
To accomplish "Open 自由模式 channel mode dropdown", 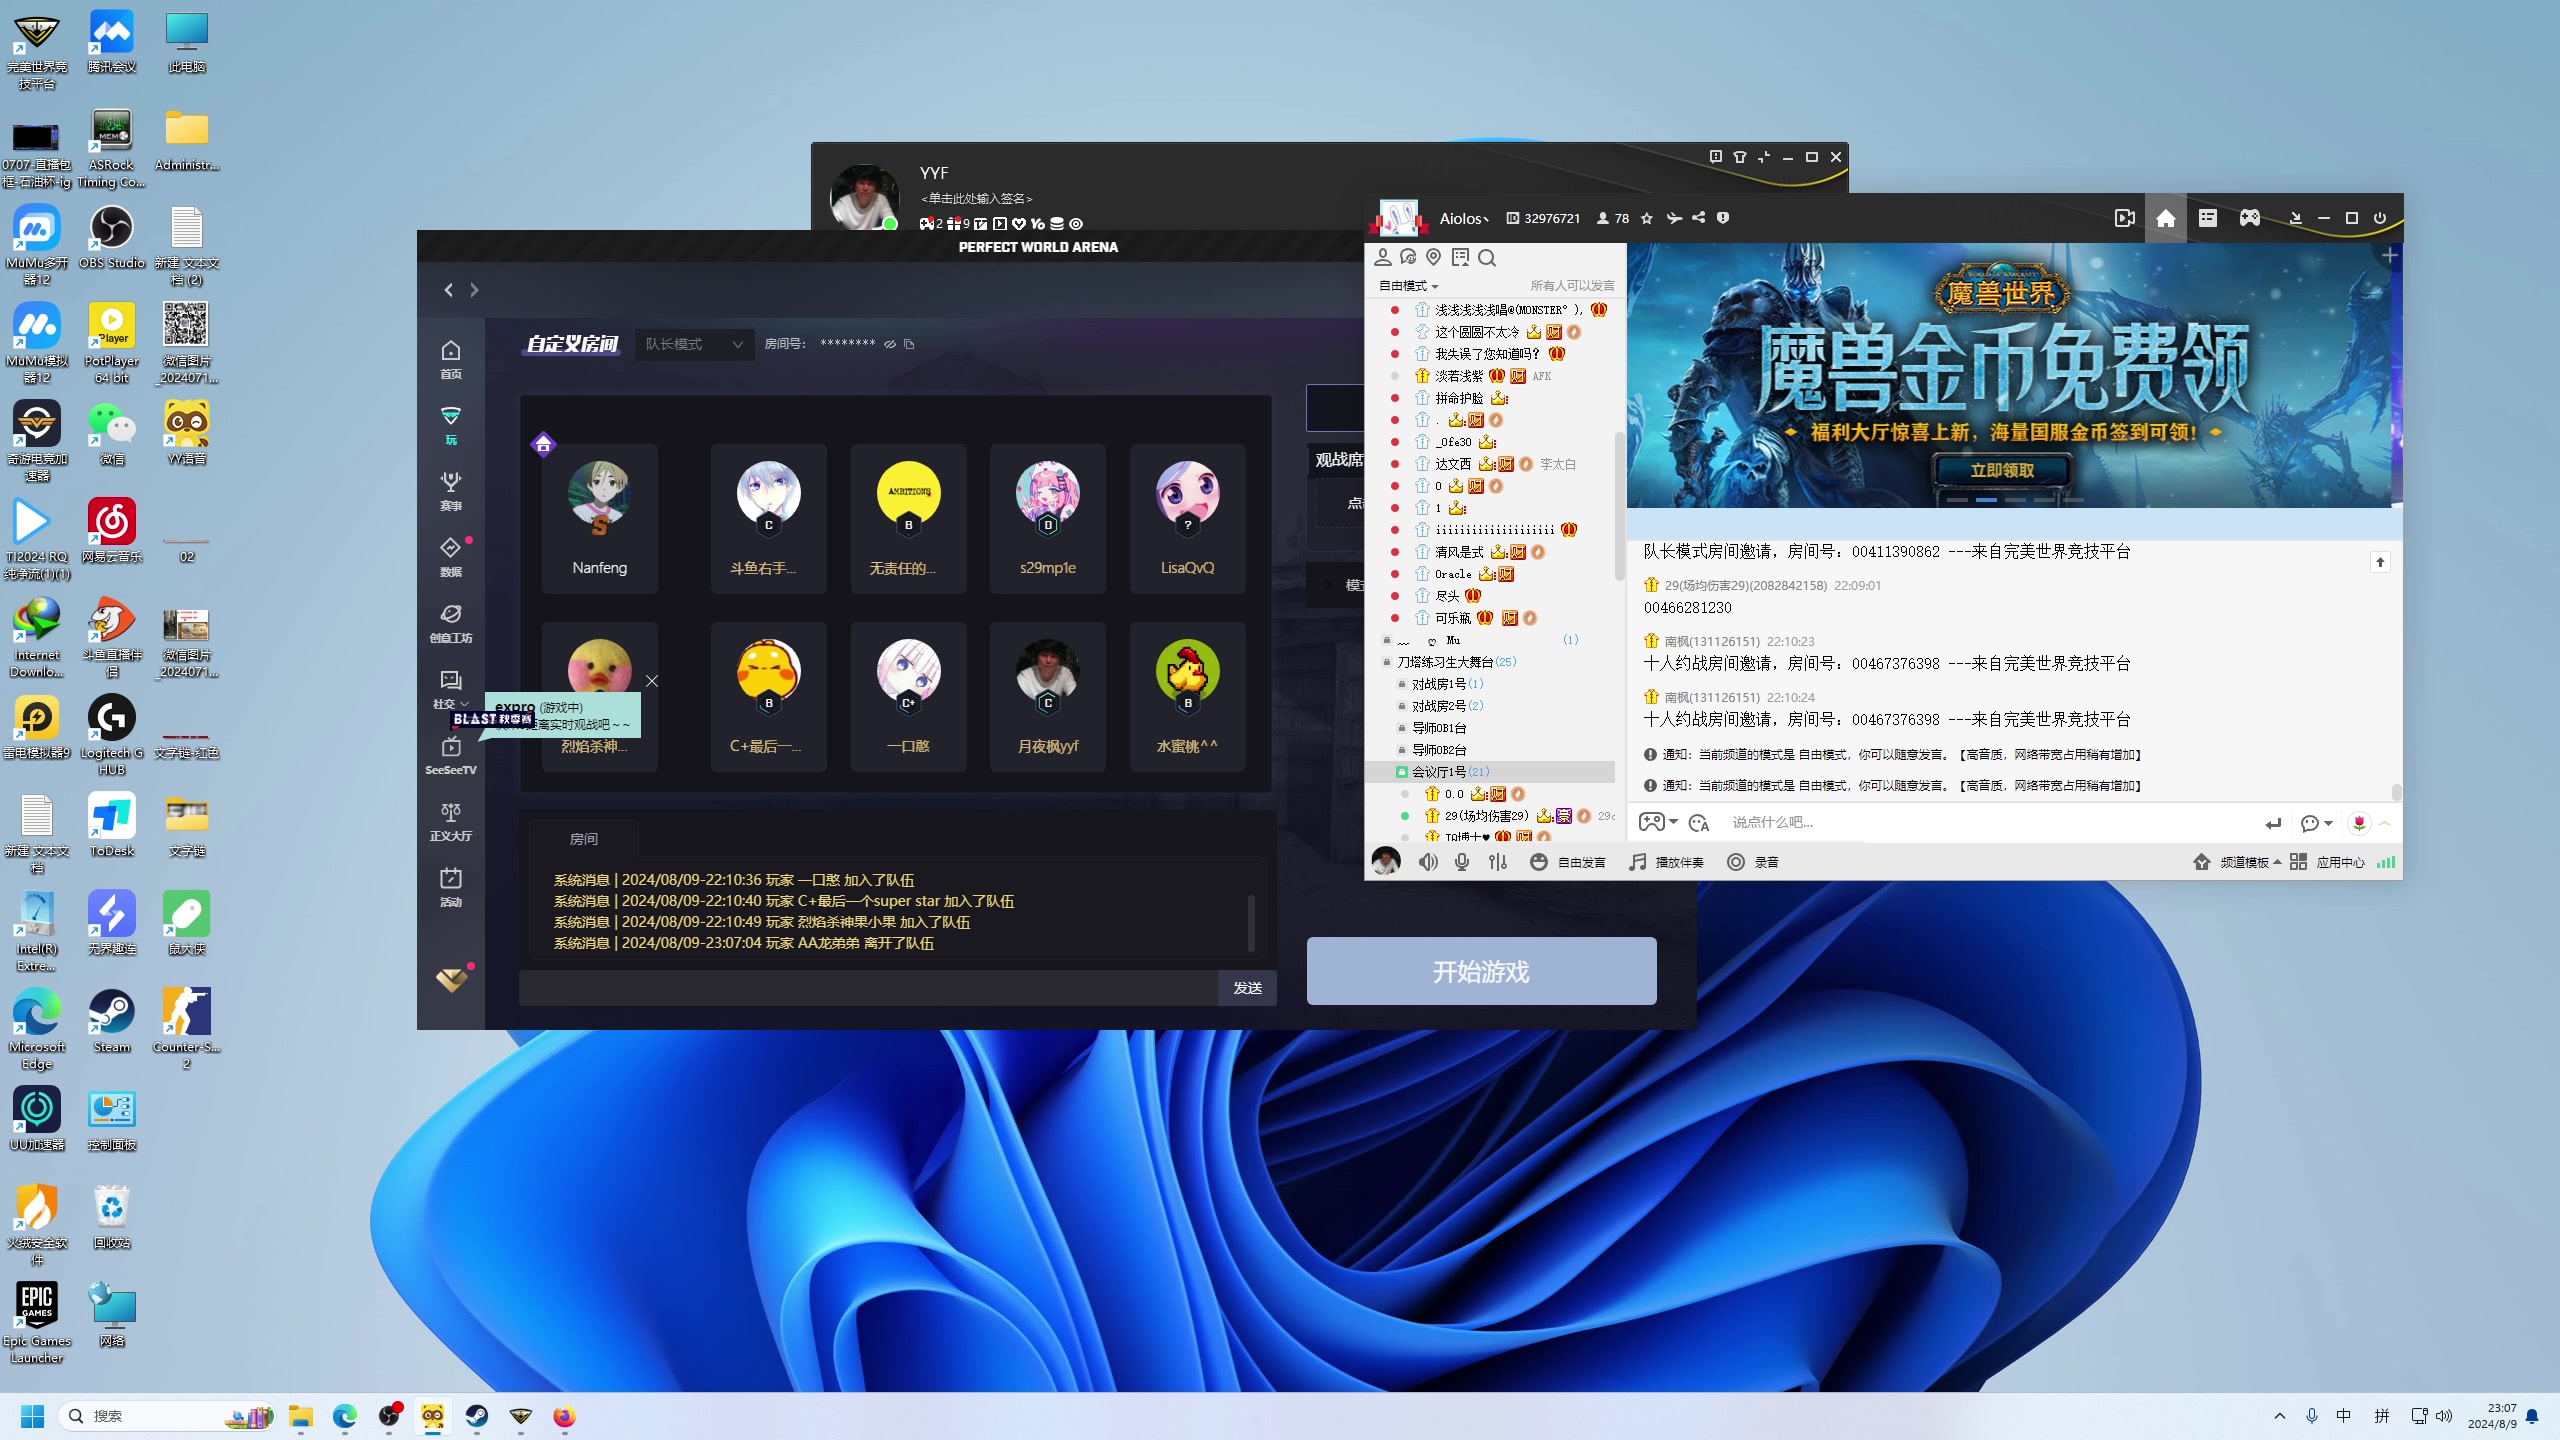I will point(1408,286).
